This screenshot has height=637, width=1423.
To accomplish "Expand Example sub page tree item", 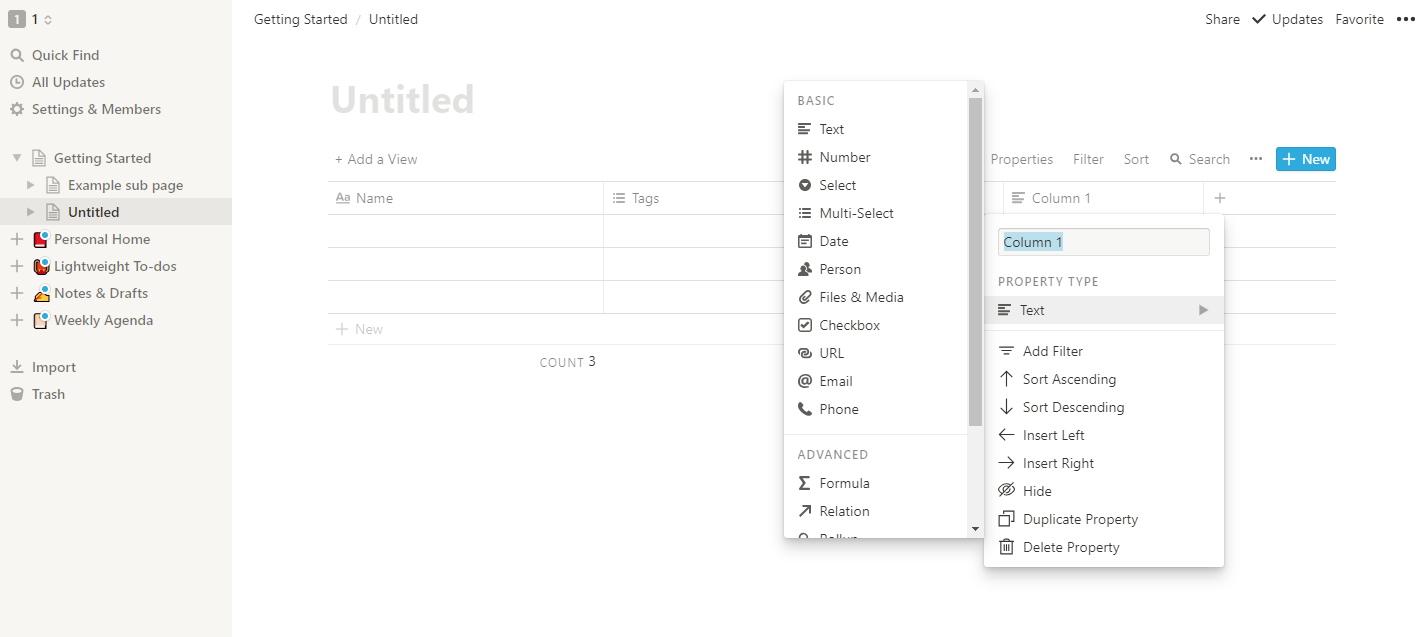I will coord(31,185).
